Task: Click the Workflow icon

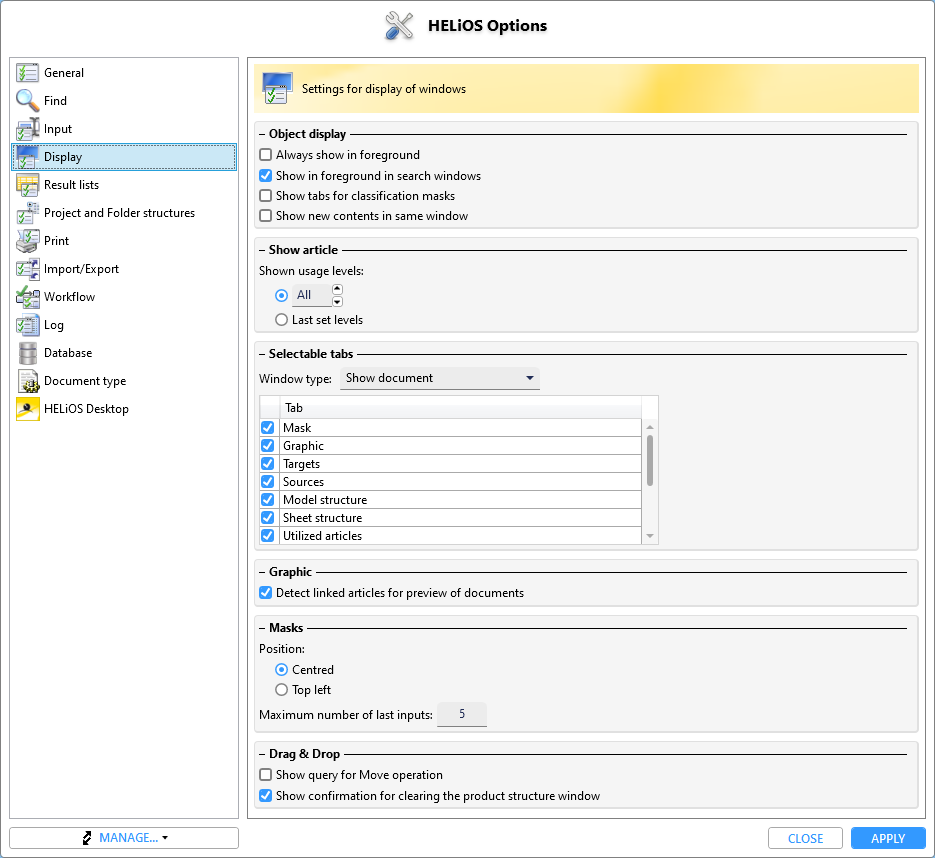Action: (x=27, y=297)
